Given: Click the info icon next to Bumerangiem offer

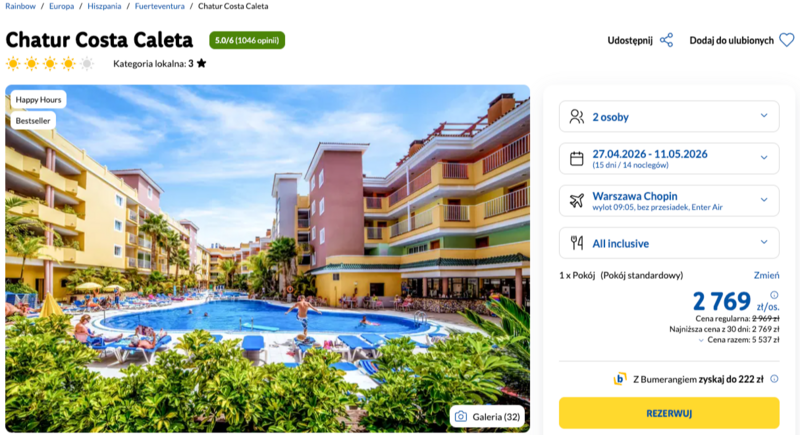Looking at the screenshot, I should pos(774,378).
